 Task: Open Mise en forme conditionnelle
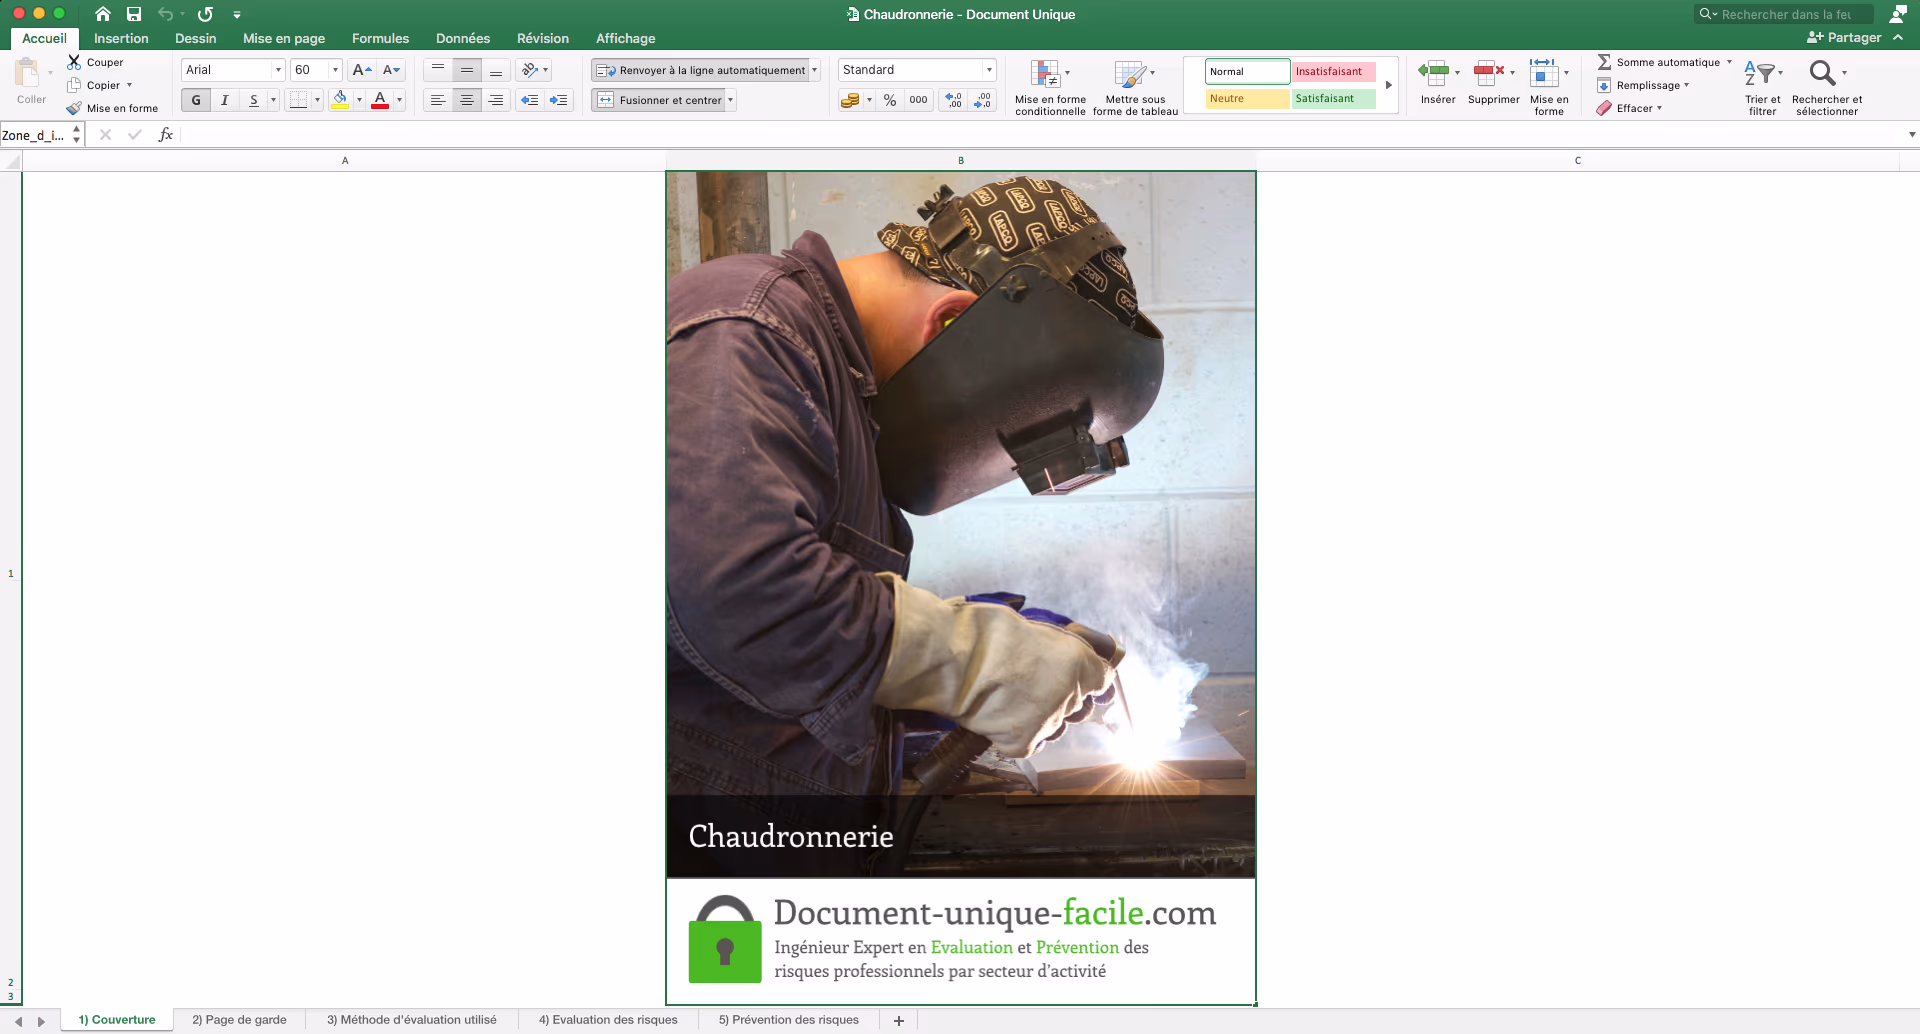click(x=1050, y=87)
